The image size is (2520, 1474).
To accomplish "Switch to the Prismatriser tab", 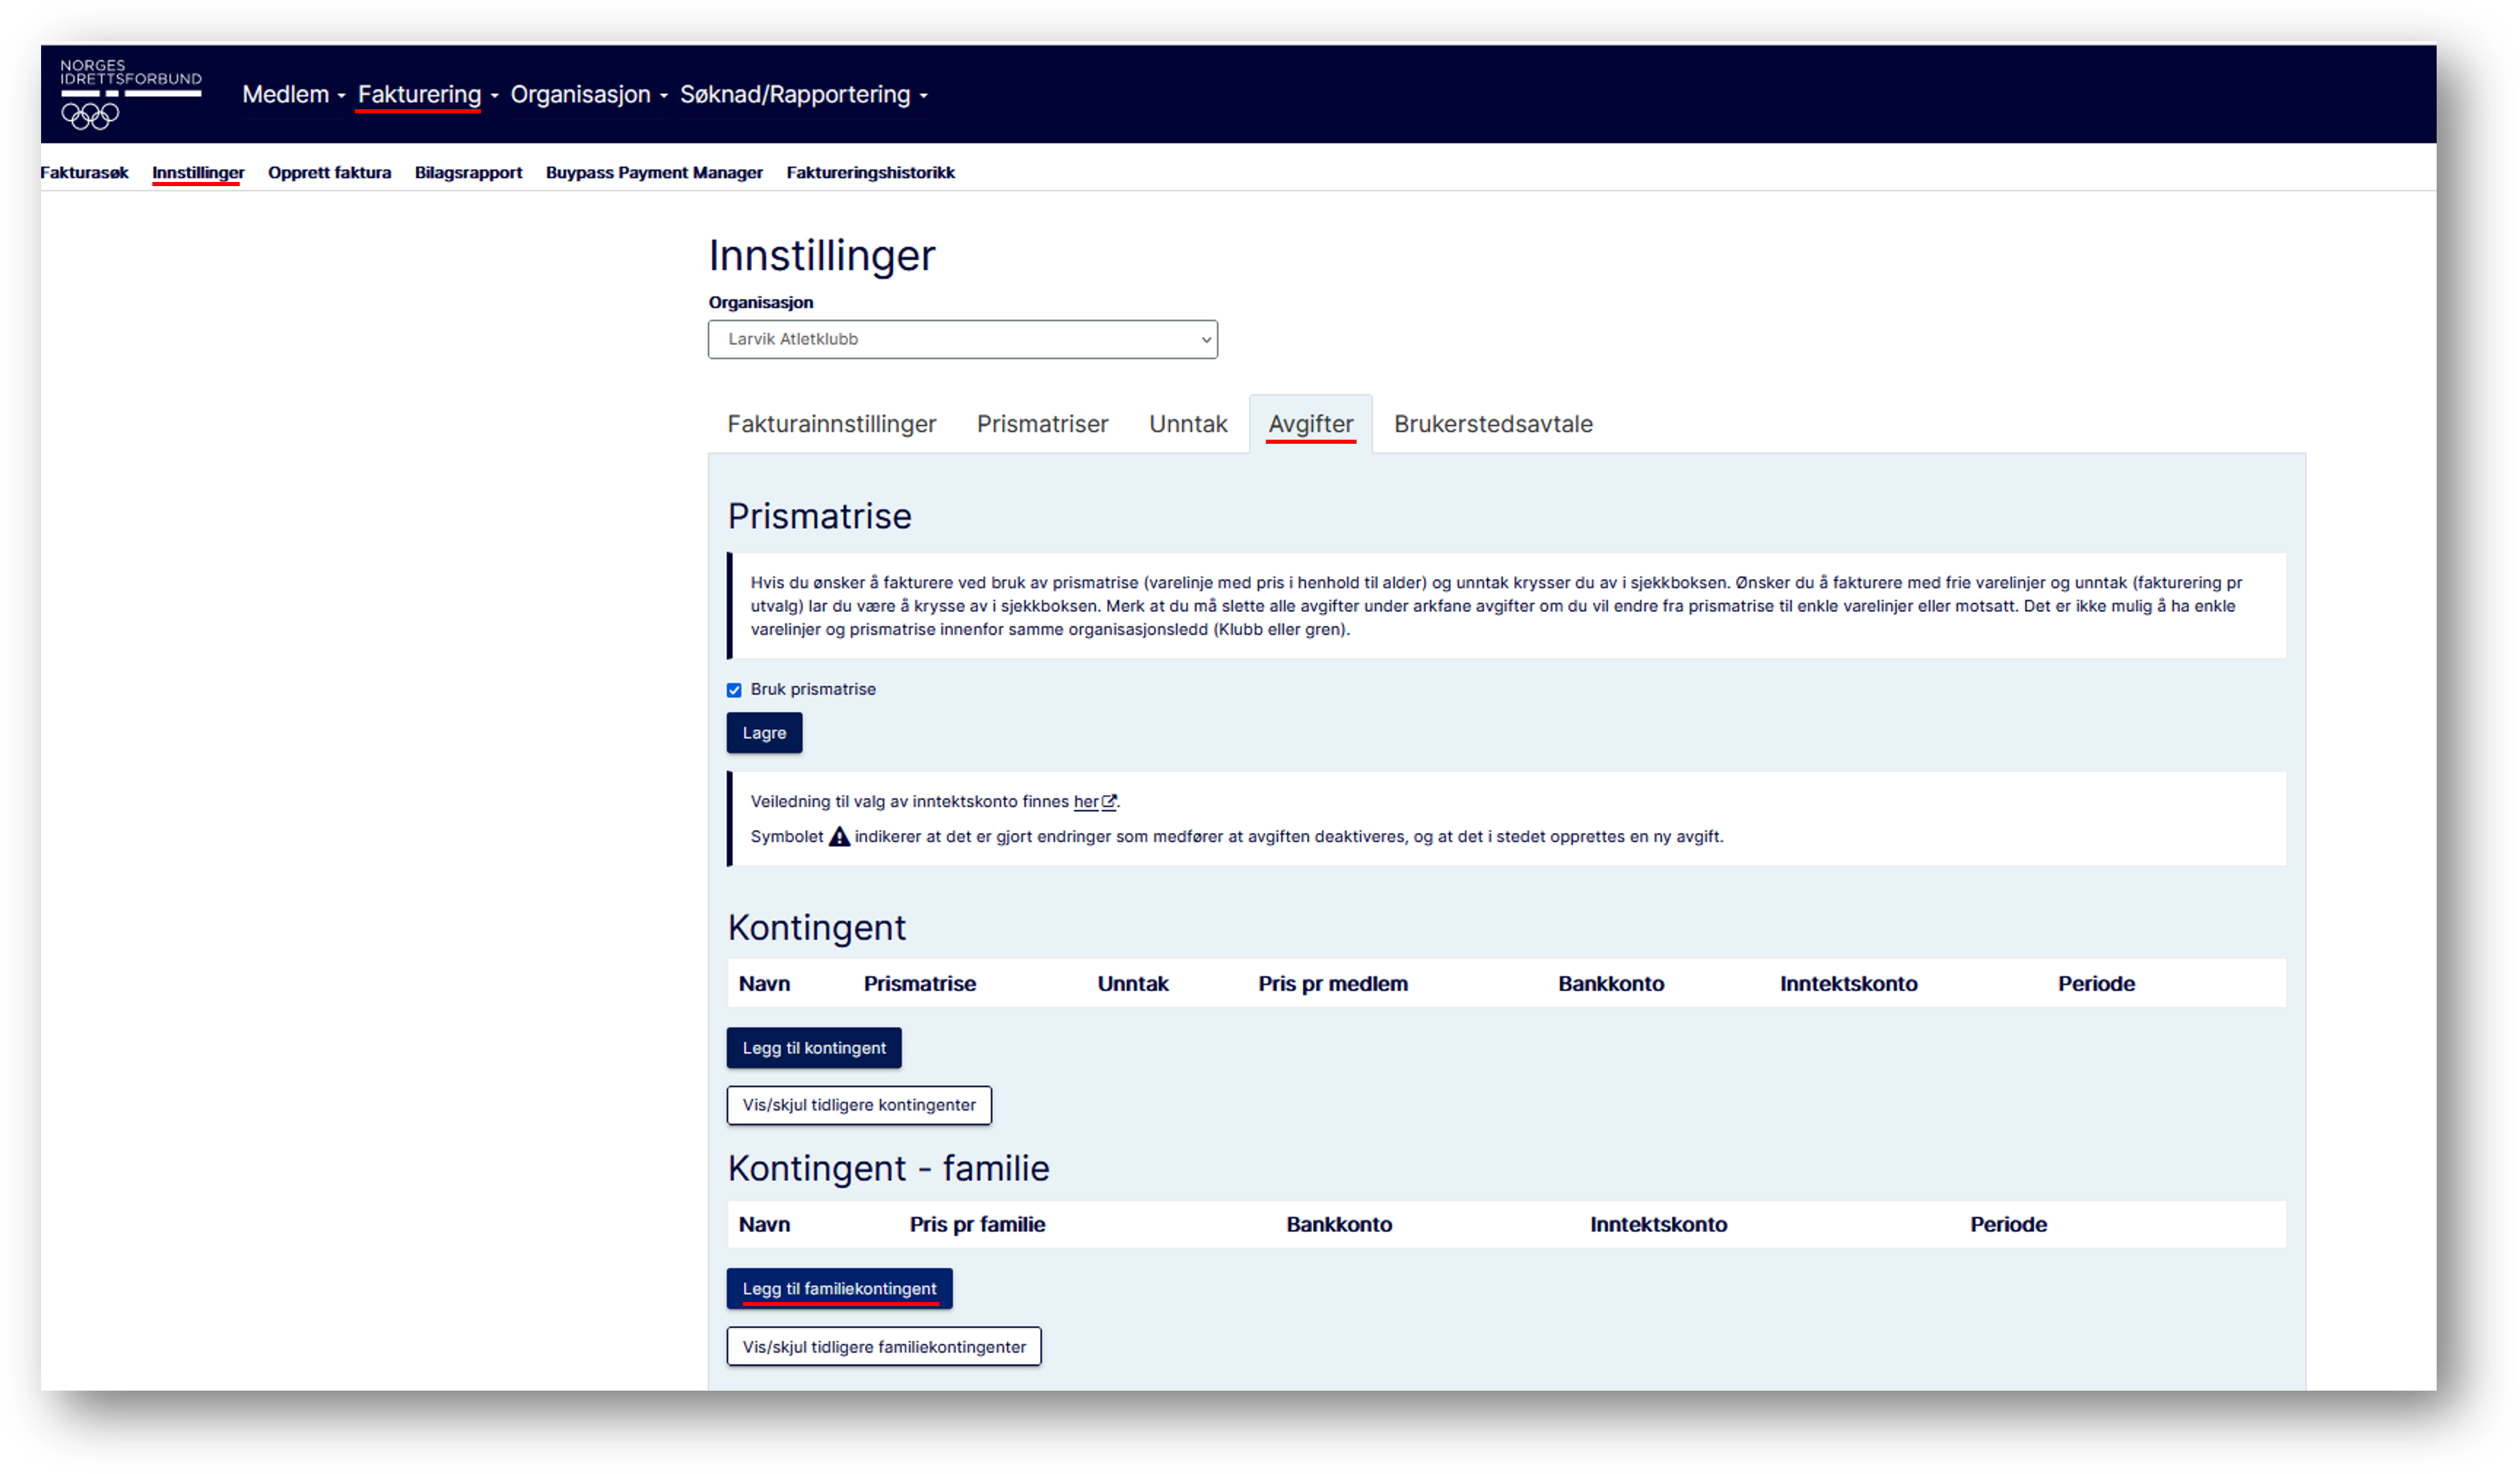I will pos(1042,424).
